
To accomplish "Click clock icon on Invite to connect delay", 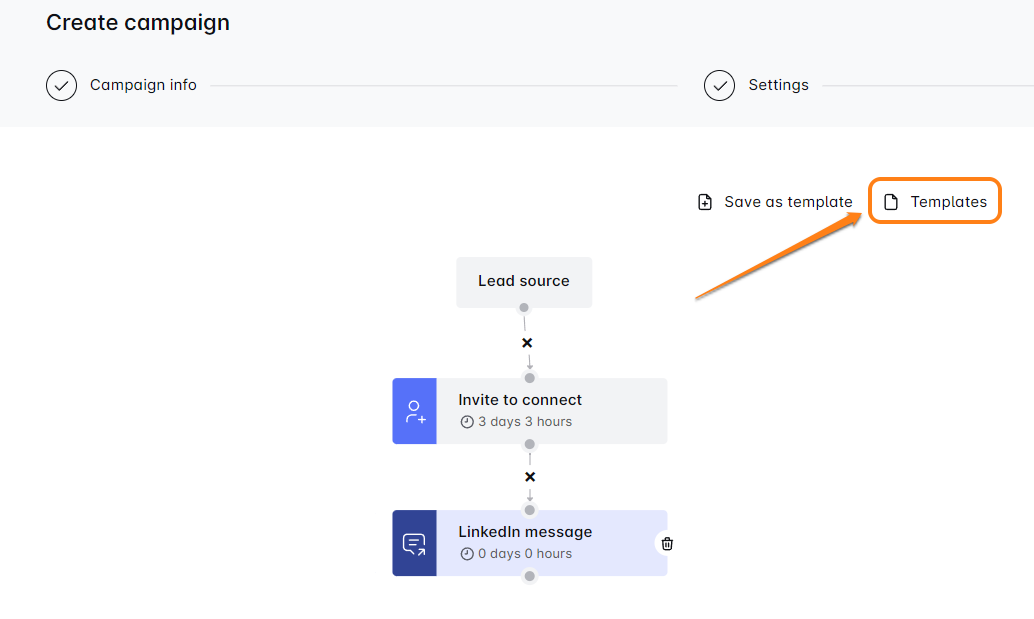I will point(466,422).
